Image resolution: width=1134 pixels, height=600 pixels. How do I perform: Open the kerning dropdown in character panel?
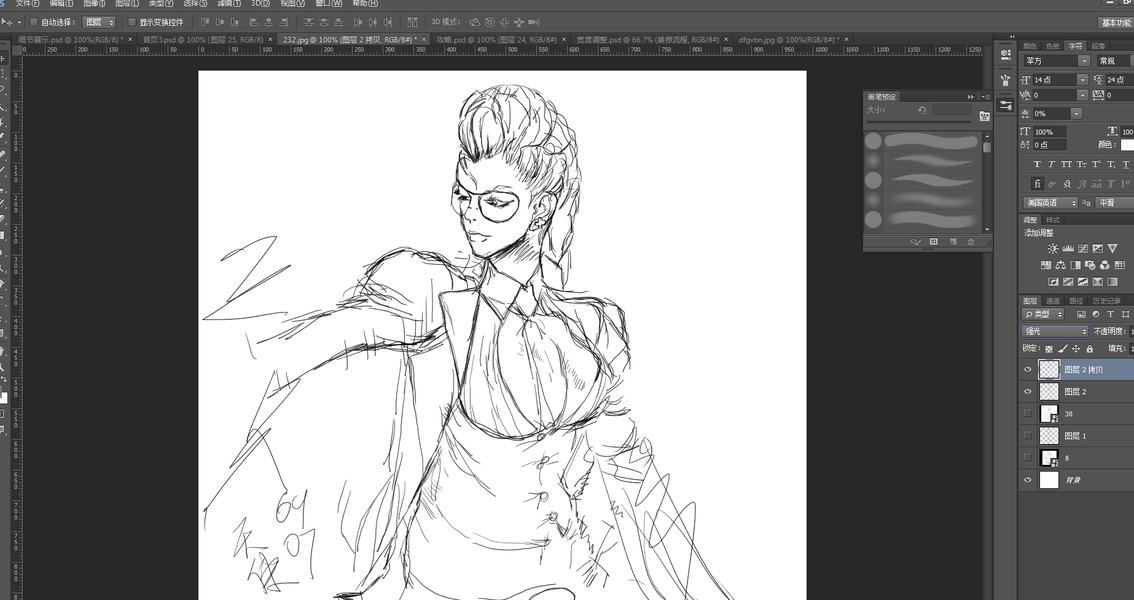[1083, 95]
